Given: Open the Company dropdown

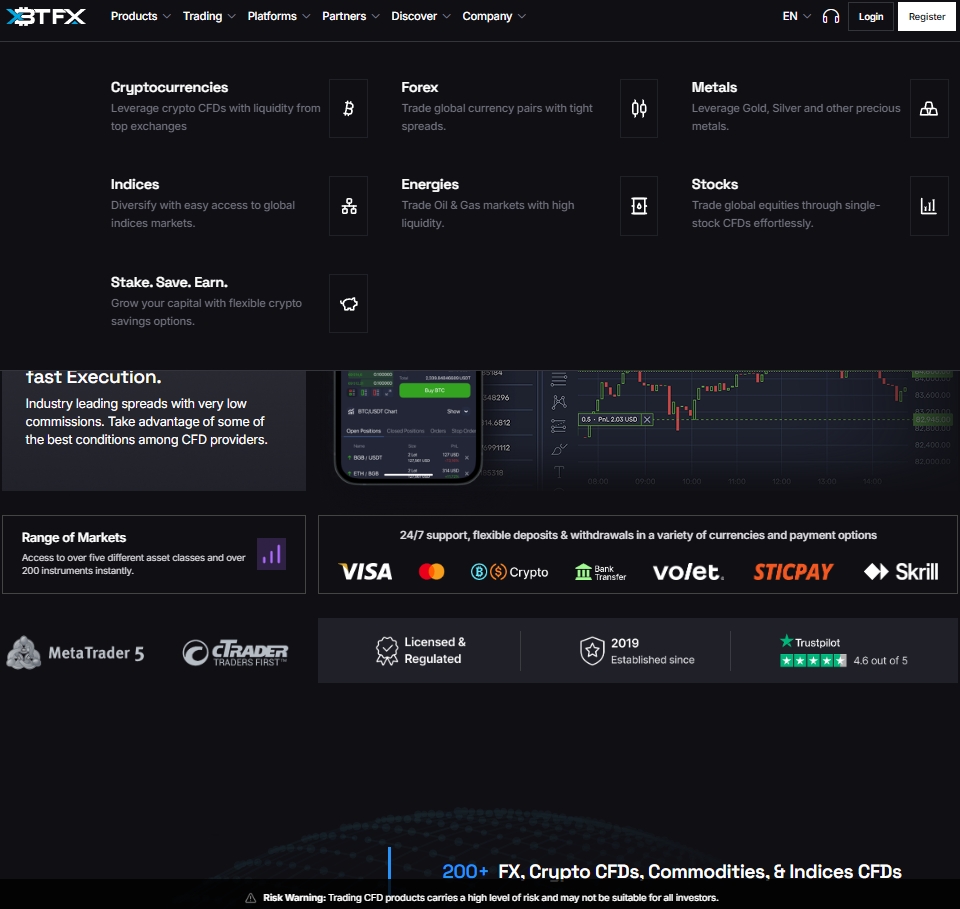Looking at the screenshot, I should (x=493, y=17).
